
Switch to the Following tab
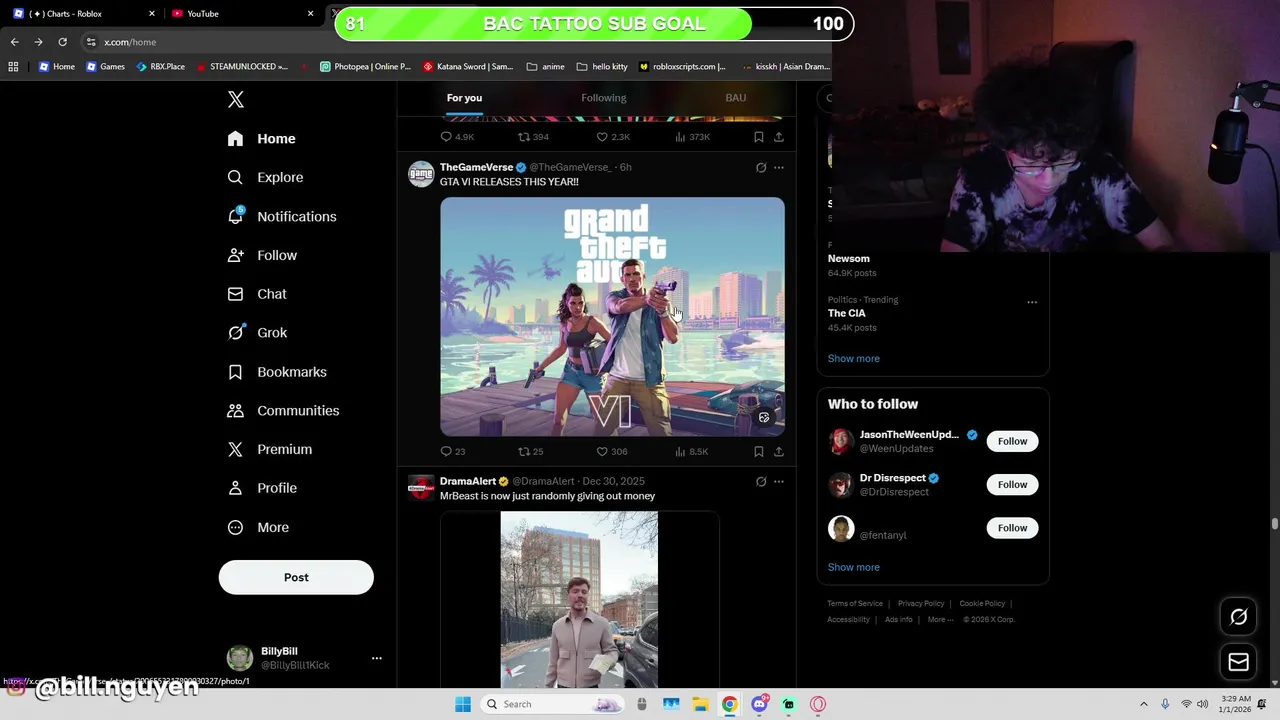(x=604, y=98)
